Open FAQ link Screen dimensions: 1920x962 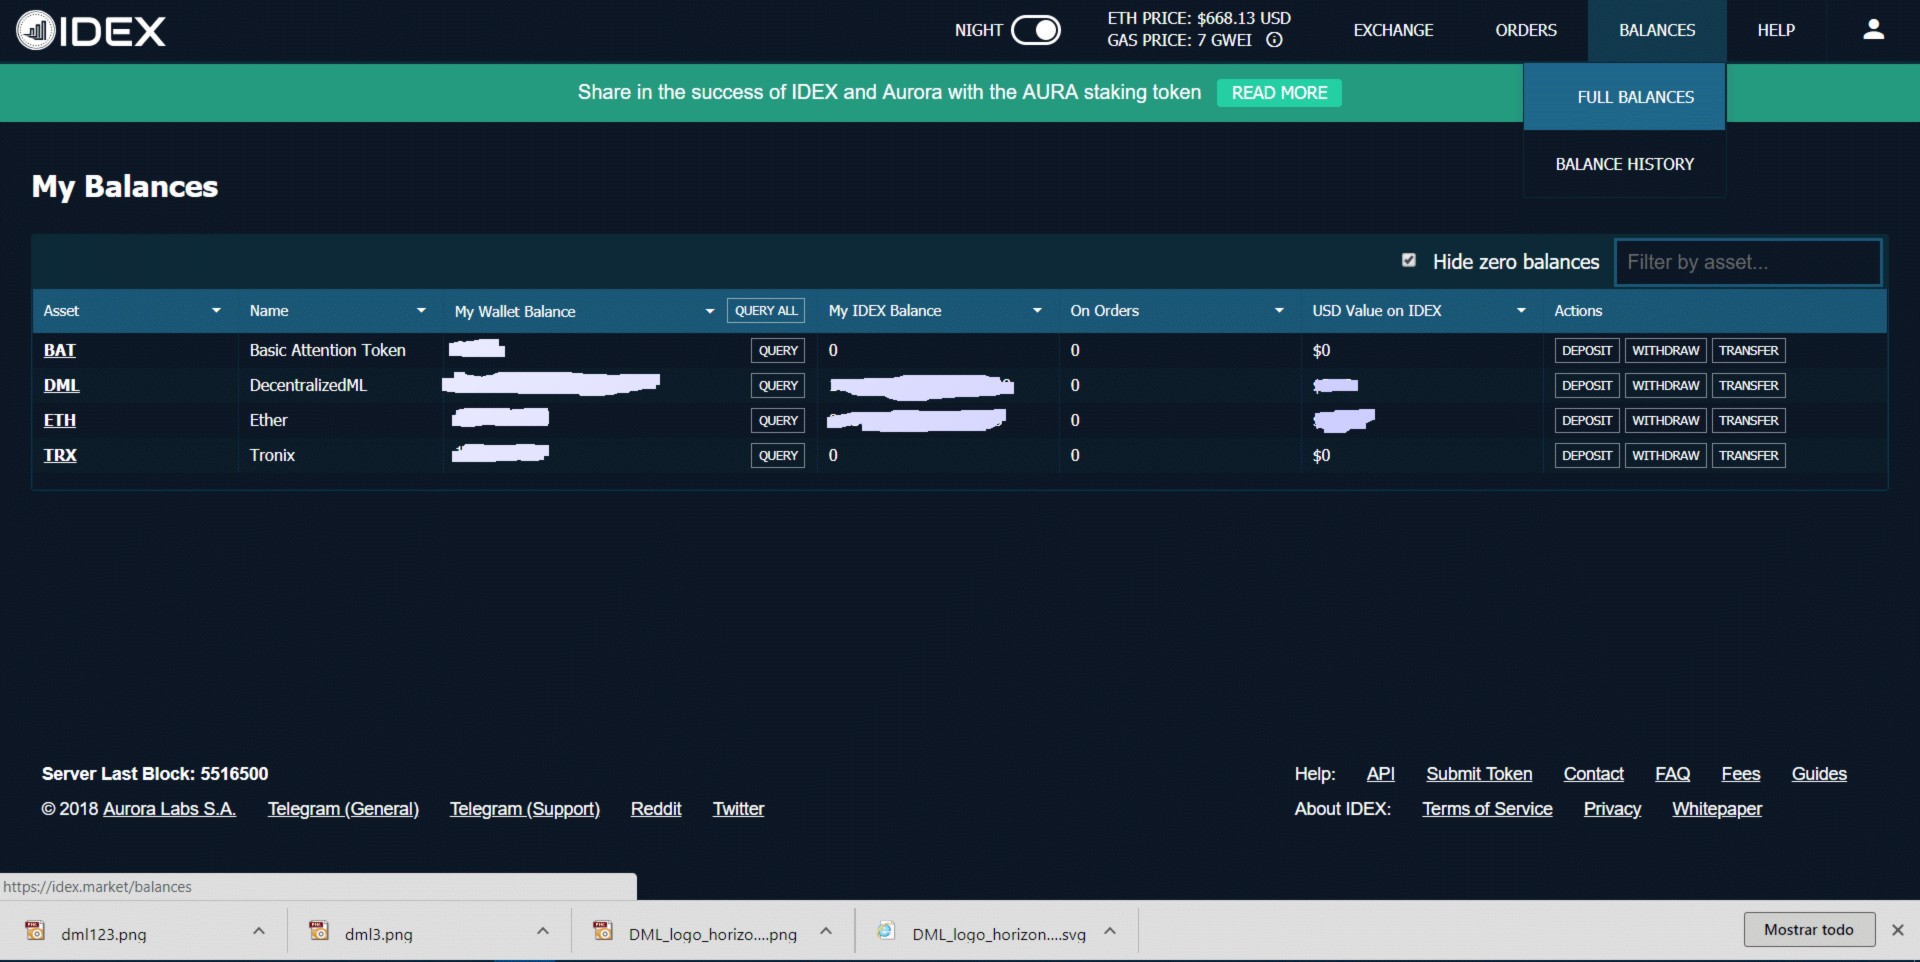tap(1672, 774)
